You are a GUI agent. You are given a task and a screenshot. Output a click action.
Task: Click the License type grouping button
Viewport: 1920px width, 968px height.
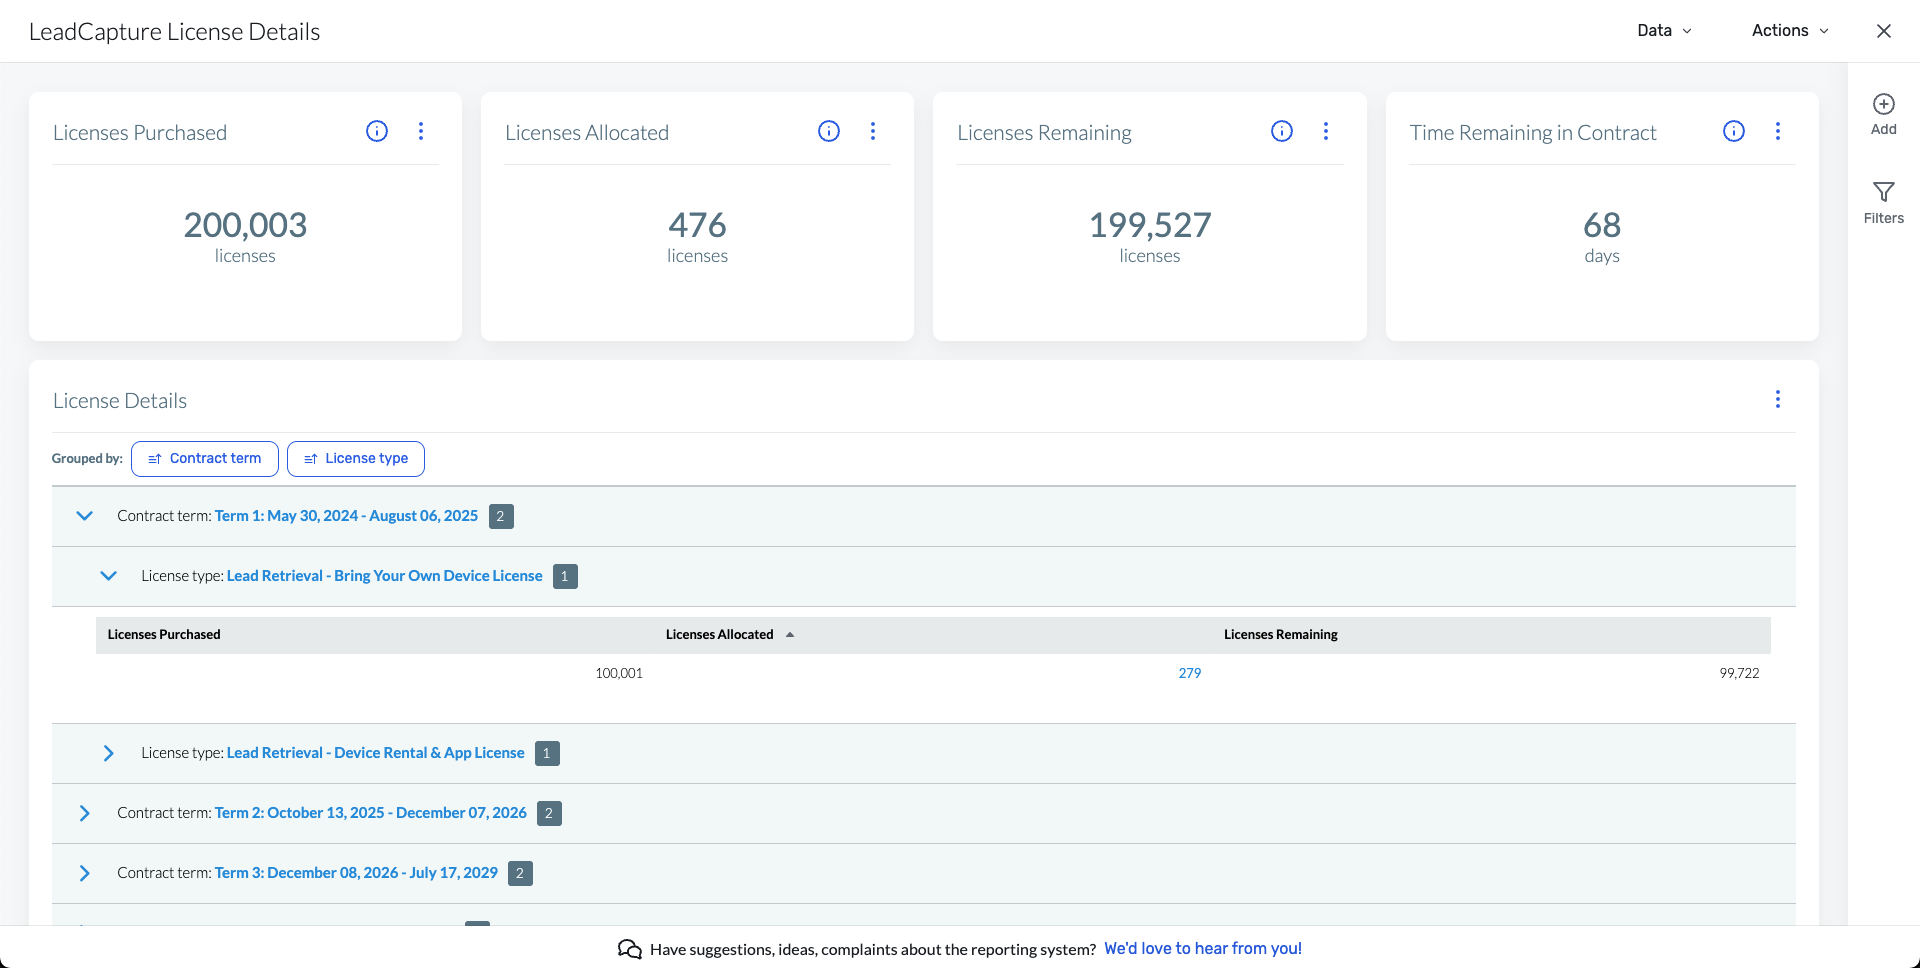(356, 459)
